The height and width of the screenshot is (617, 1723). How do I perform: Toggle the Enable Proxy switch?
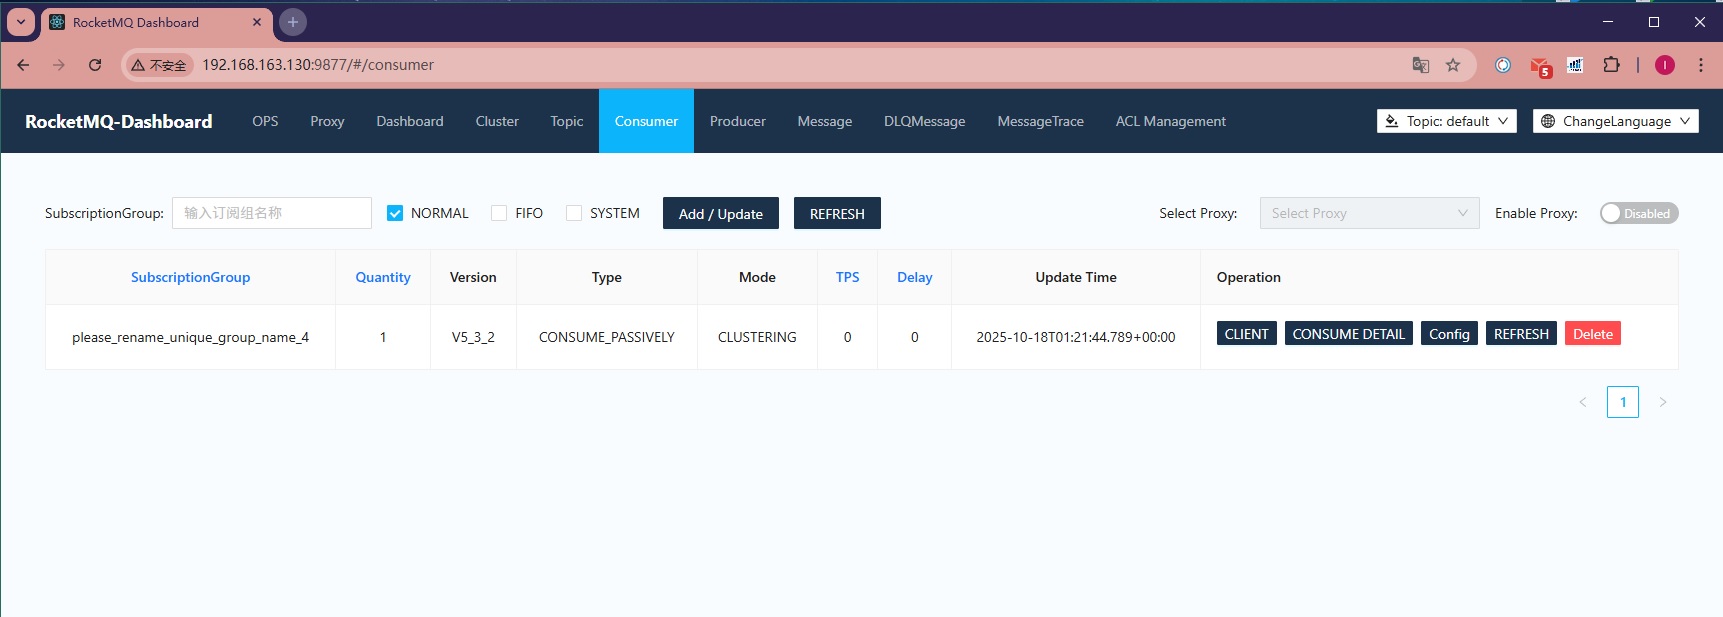(x=1639, y=213)
